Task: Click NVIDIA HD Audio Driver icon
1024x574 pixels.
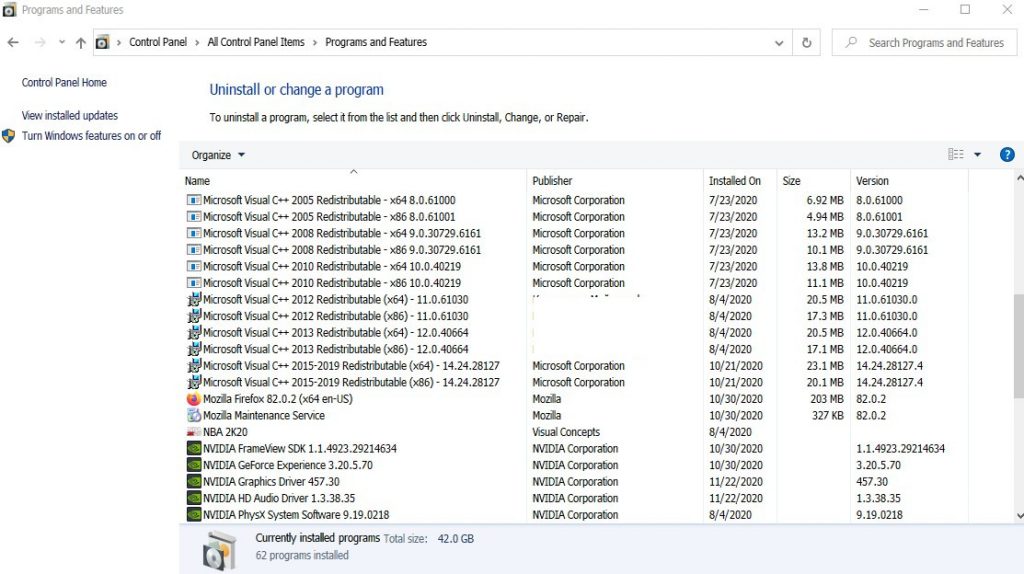Action: coord(193,498)
